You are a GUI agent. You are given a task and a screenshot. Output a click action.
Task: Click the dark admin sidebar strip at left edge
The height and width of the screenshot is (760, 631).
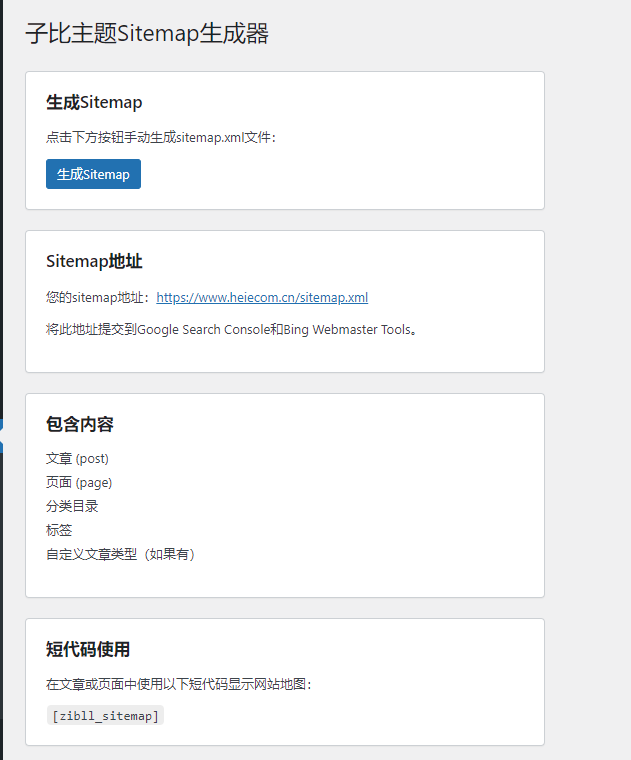click(x=1, y=200)
